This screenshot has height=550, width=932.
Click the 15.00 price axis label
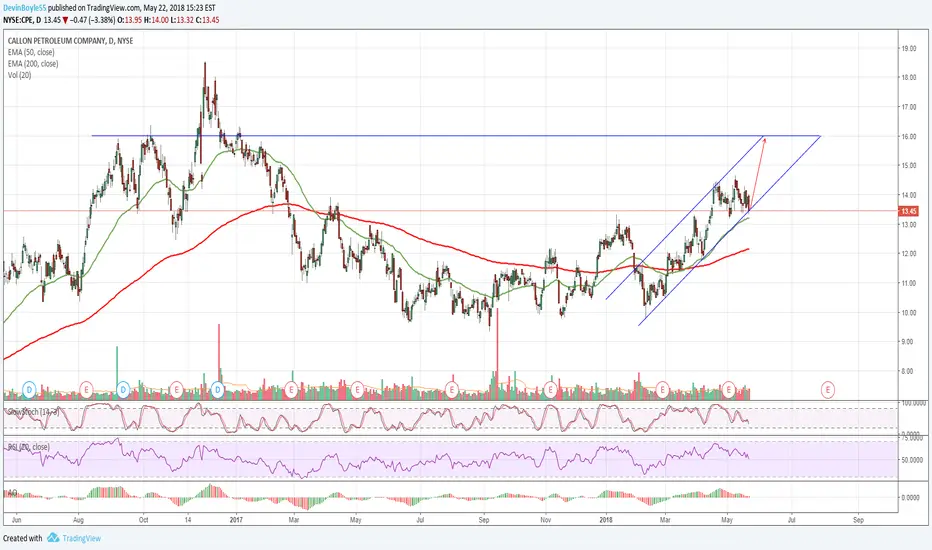[x=909, y=166]
